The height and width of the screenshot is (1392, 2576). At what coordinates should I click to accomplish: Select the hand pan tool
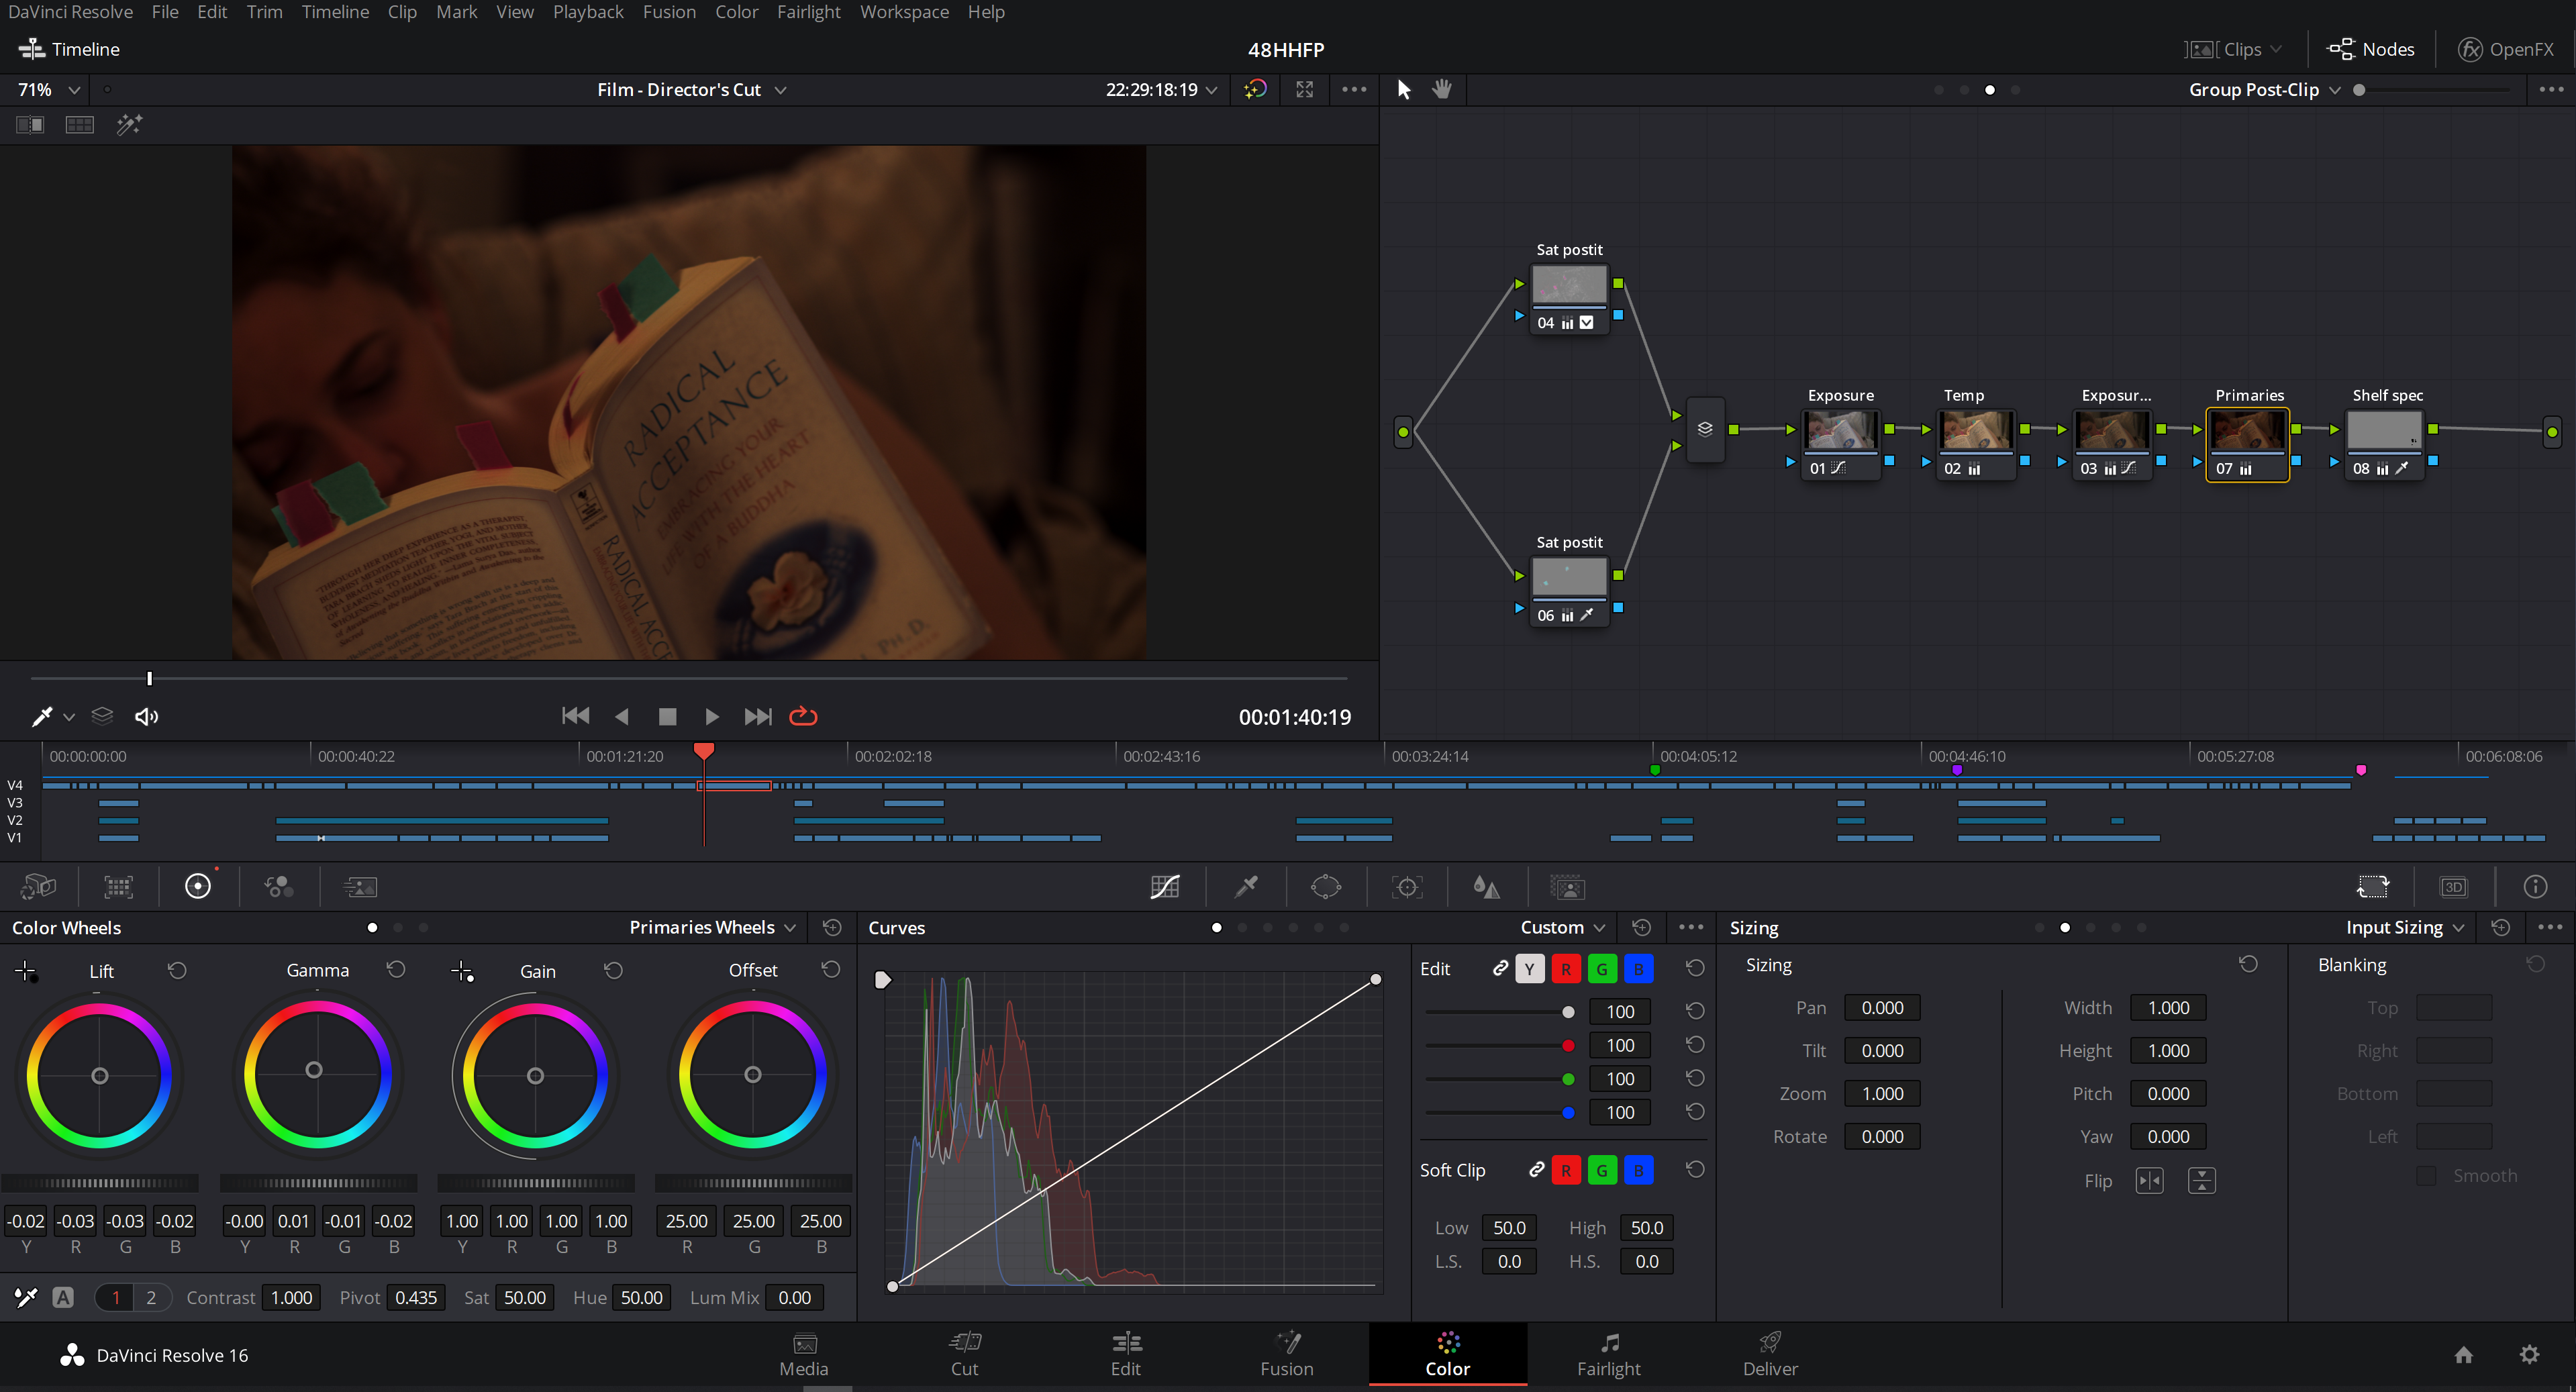1441,89
